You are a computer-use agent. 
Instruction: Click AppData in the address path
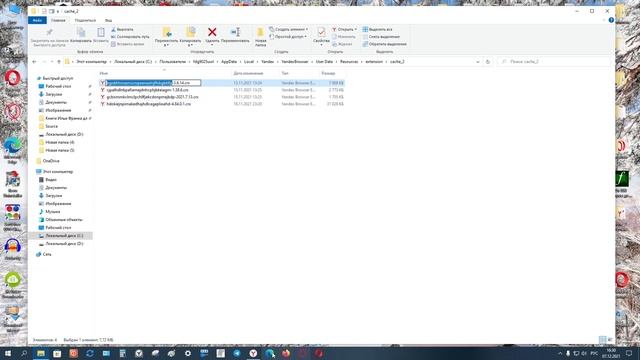point(229,62)
